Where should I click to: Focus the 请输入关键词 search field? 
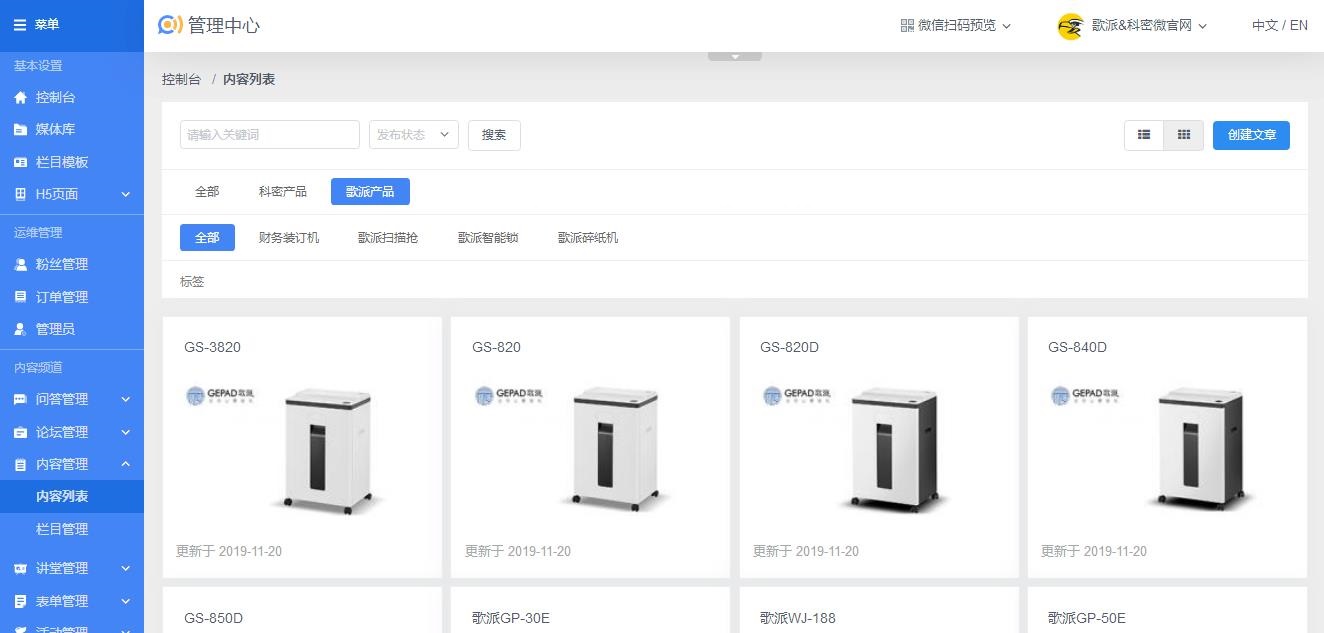(270, 135)
